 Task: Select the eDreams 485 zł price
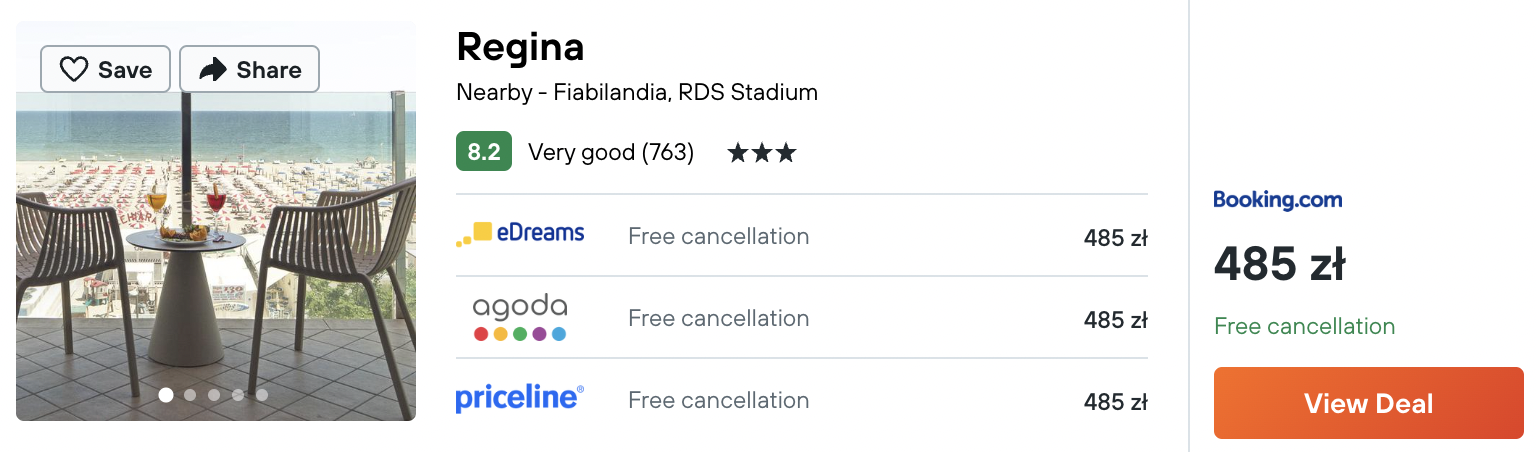click(1116, 238)
